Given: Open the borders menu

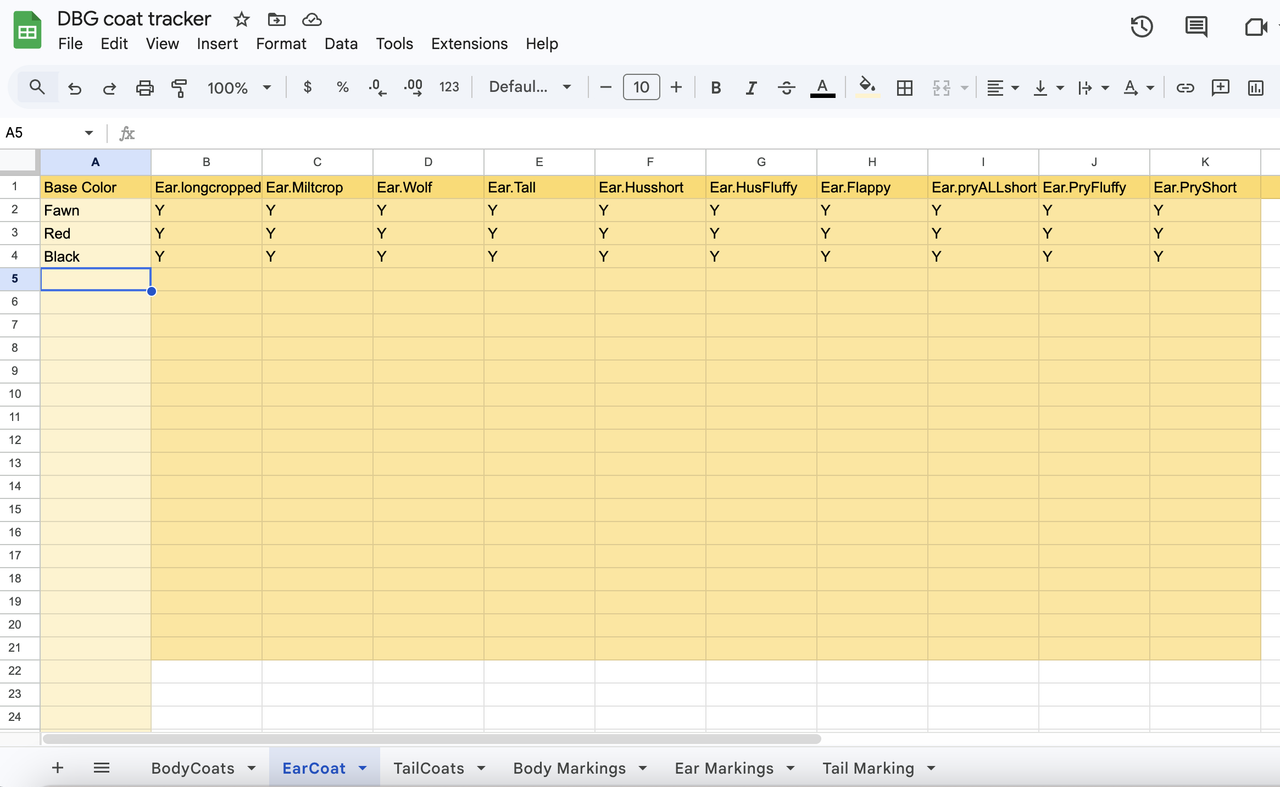Looking at the screenshot, I should [904, 88].
